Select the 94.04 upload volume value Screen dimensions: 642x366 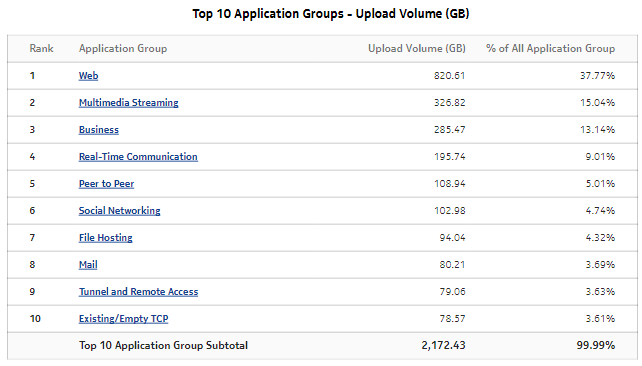tap(452, 238)
